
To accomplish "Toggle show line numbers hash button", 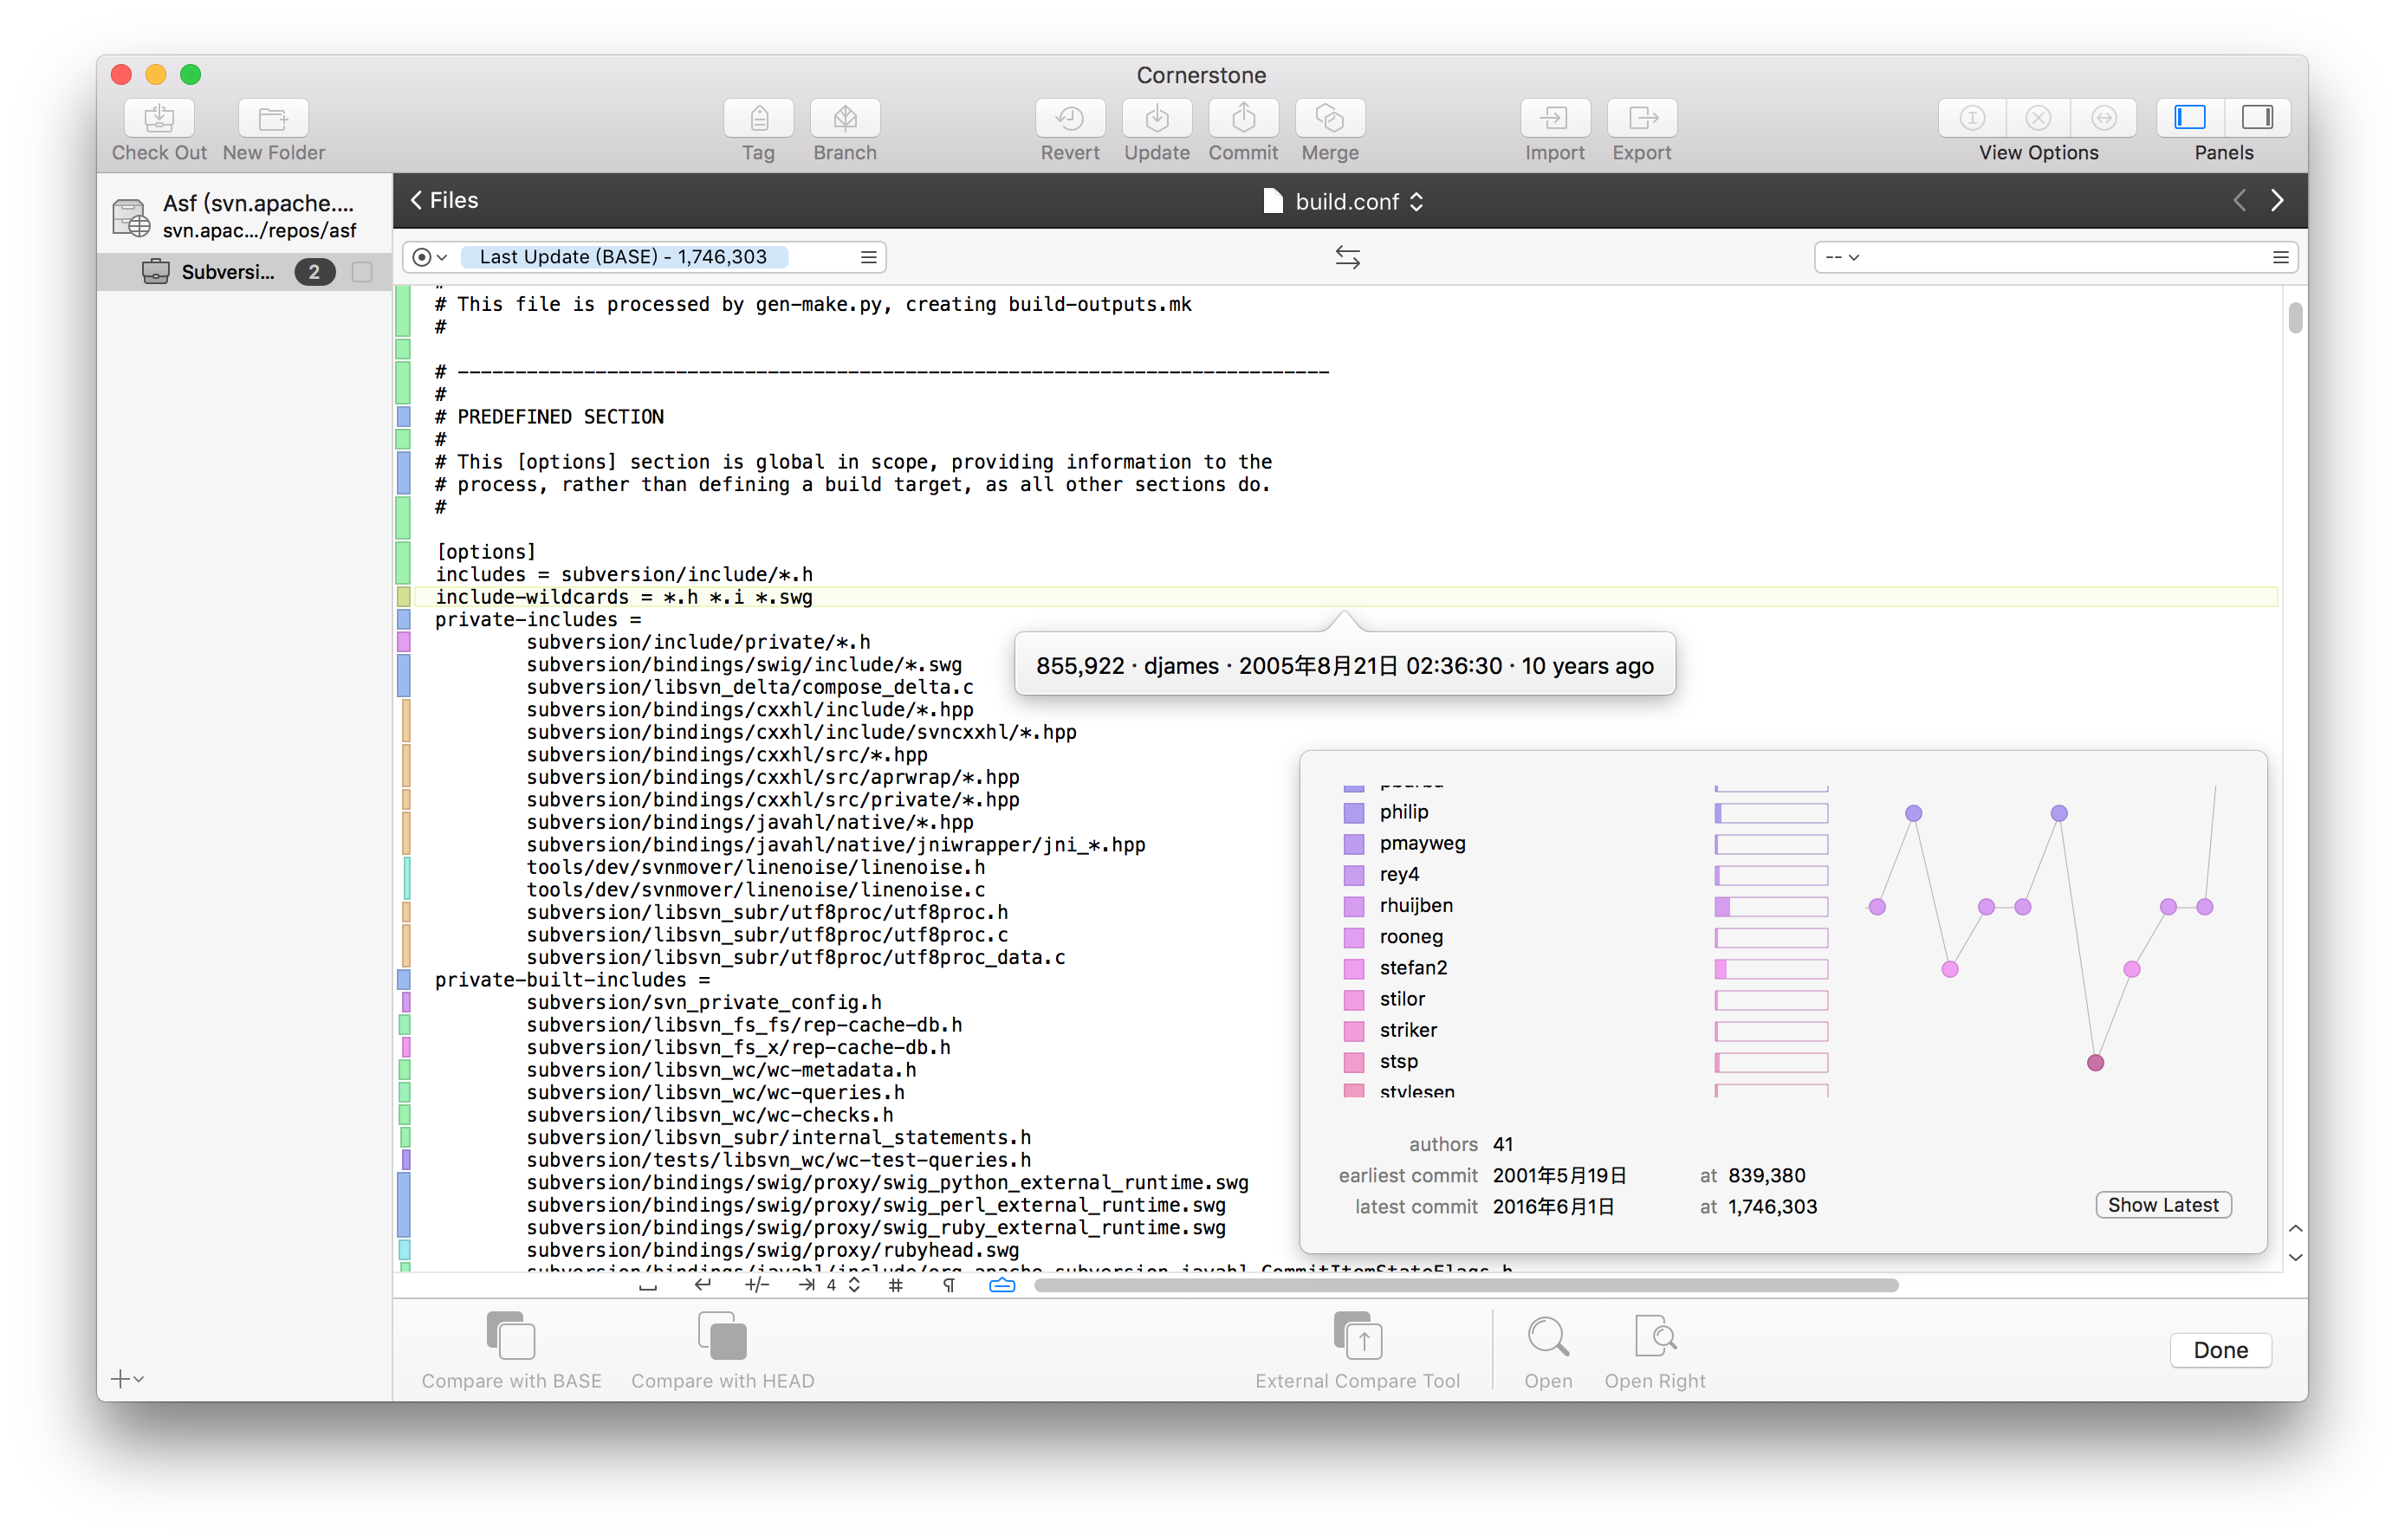I will pyautogui.click(x=895, y=1285).
